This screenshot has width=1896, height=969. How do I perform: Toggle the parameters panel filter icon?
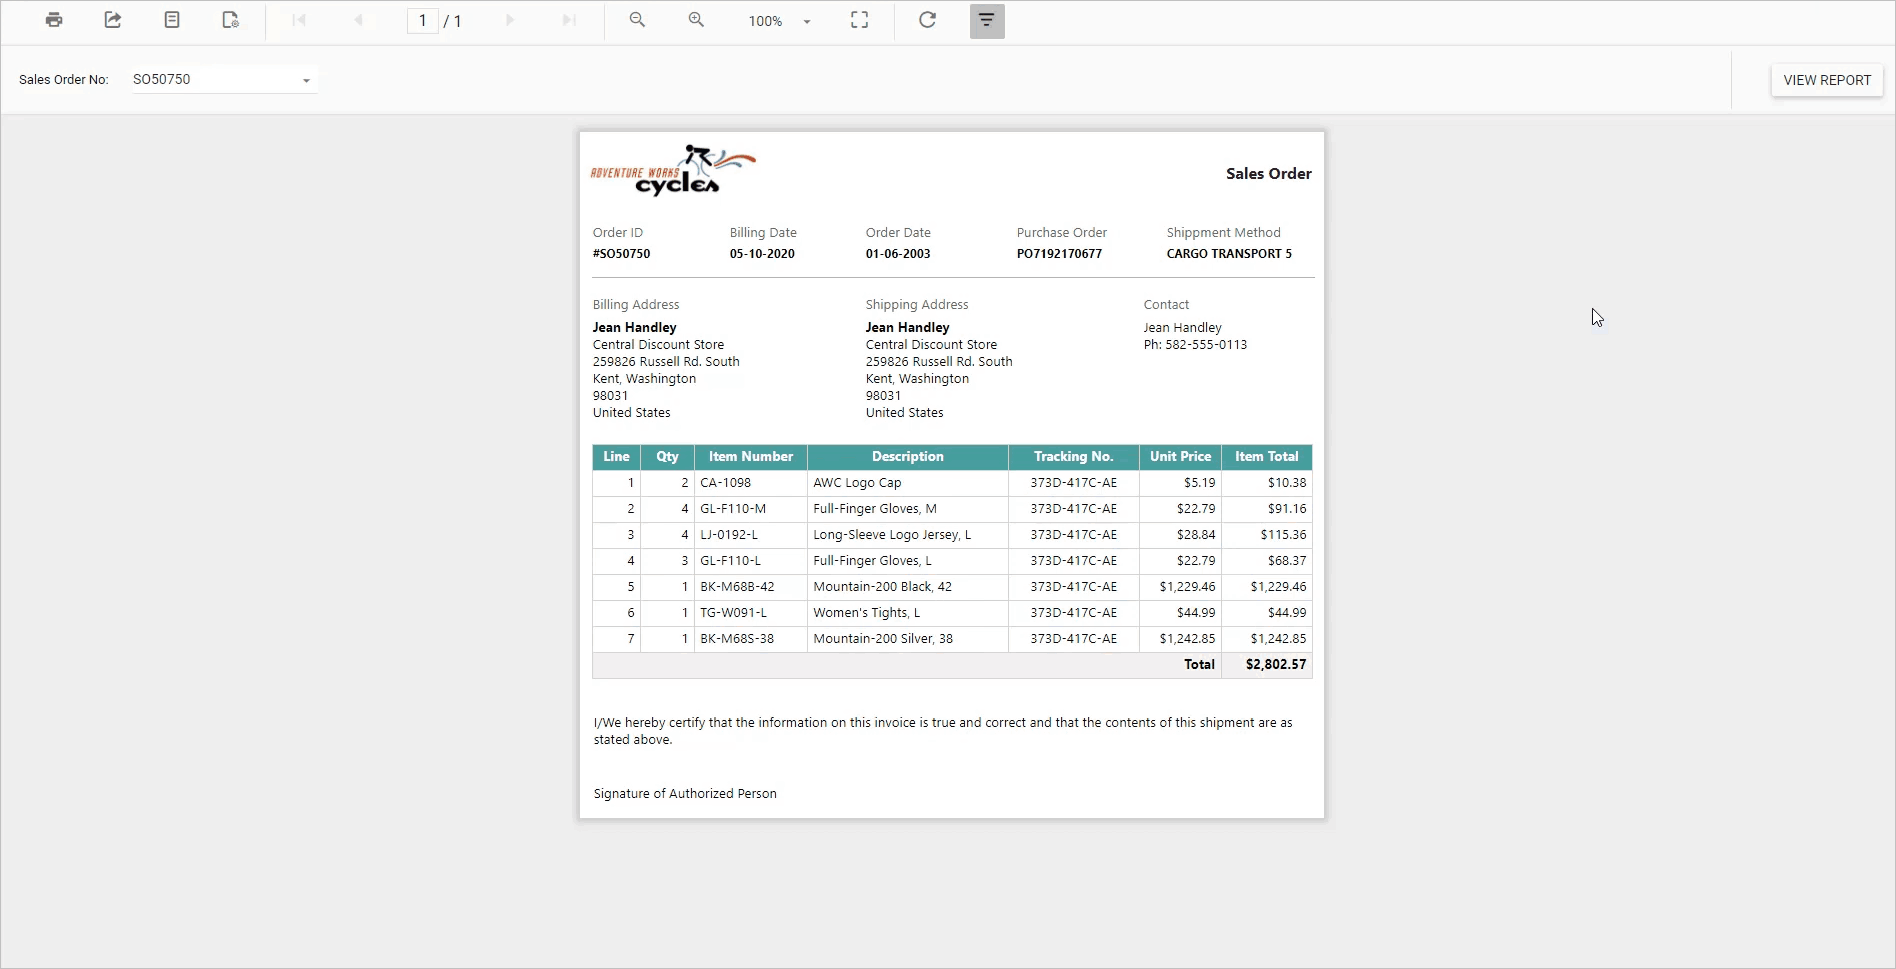coord(986,21)
